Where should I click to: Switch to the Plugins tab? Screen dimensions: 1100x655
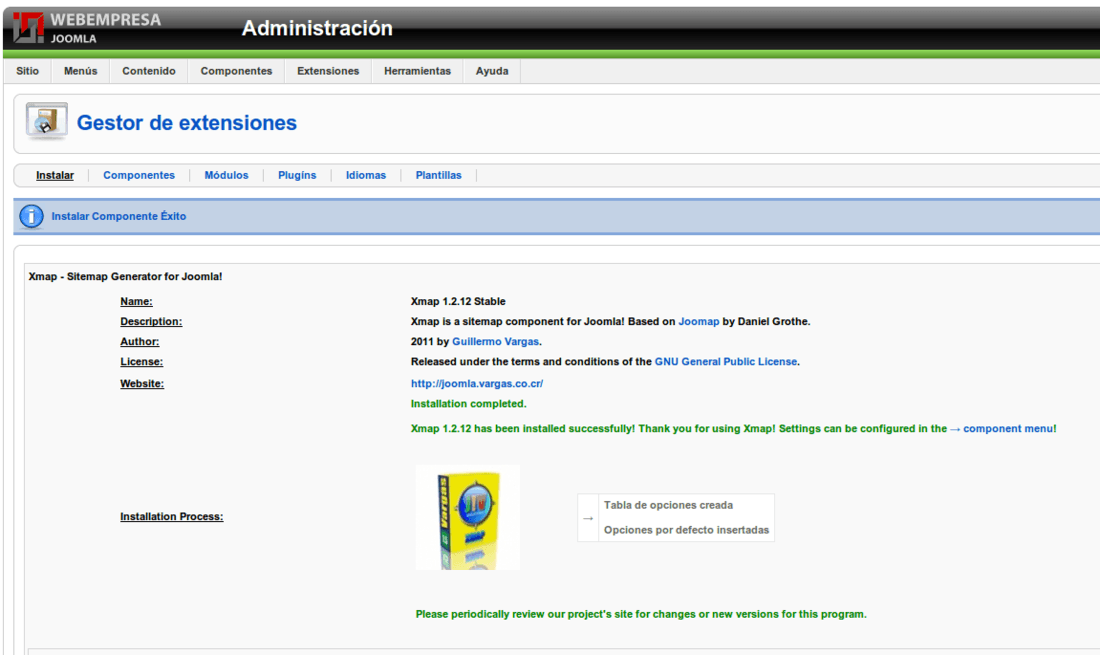pos(297,175)
